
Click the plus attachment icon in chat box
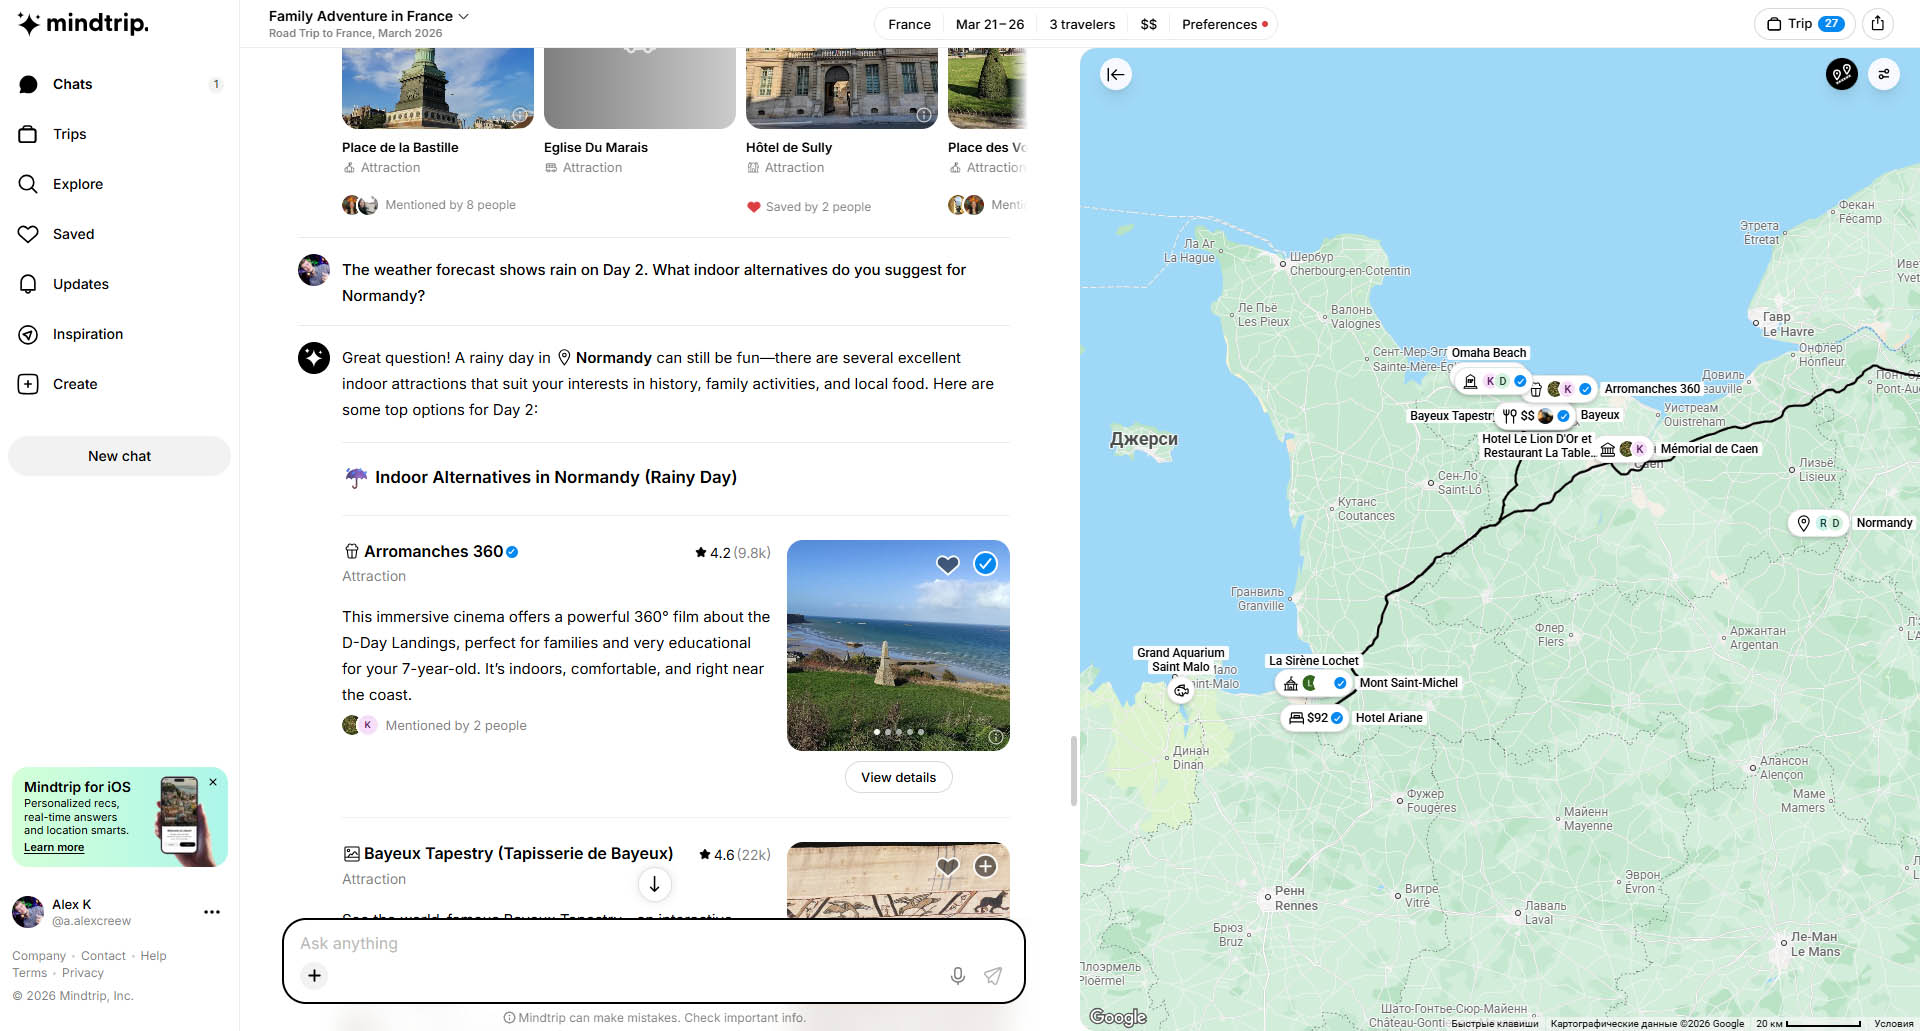(314, 976)
